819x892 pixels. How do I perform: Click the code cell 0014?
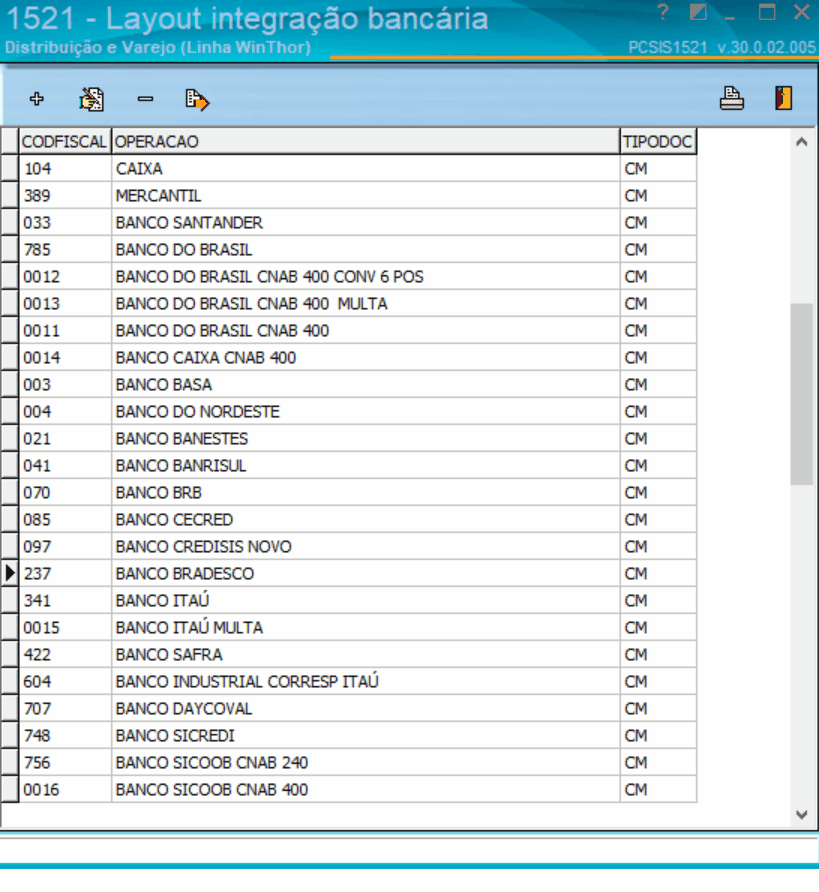[65, 358]
